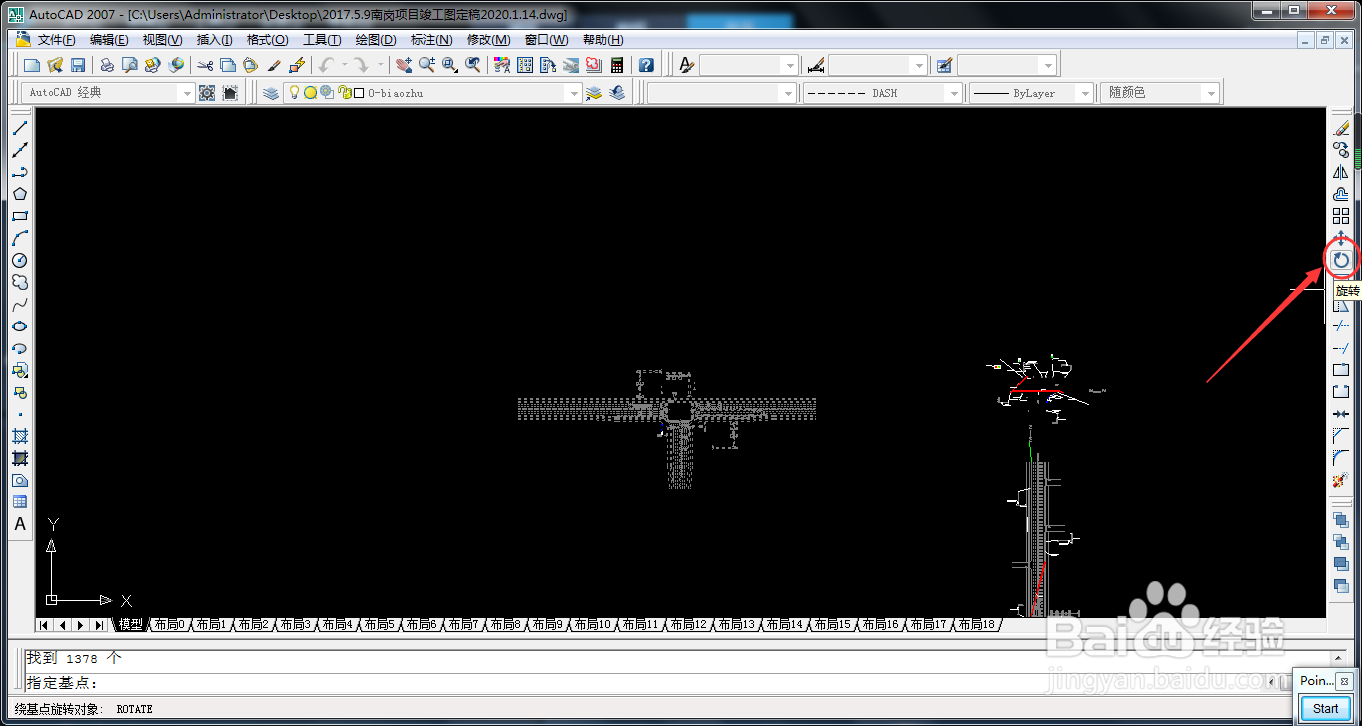Open the dimension style dropdown
This screenshot has width=1362, height=726.
click(919, 65)
